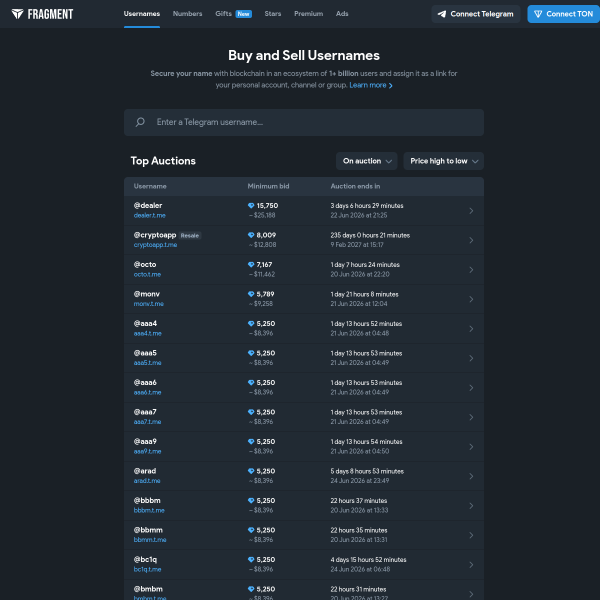Screen dimensions: 600x600
Task: Open the @aaa4 row chevron arrow
Action: click(x=471, y=328)
